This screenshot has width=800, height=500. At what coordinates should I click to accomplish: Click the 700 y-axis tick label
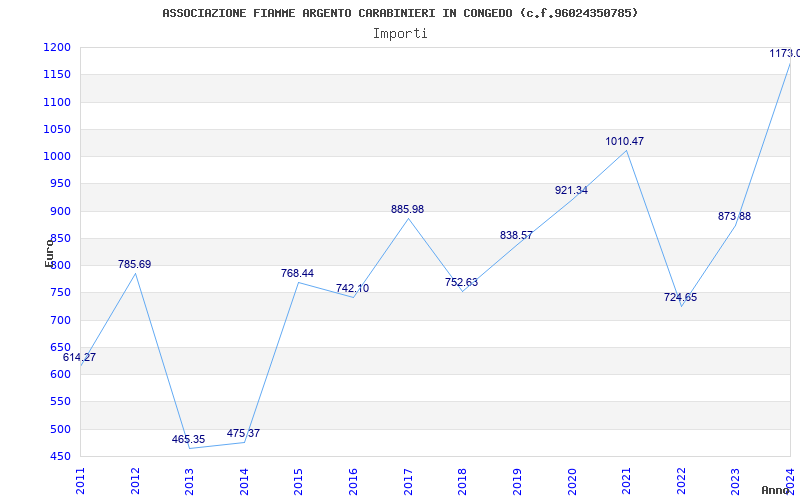(x=61, y=320)
